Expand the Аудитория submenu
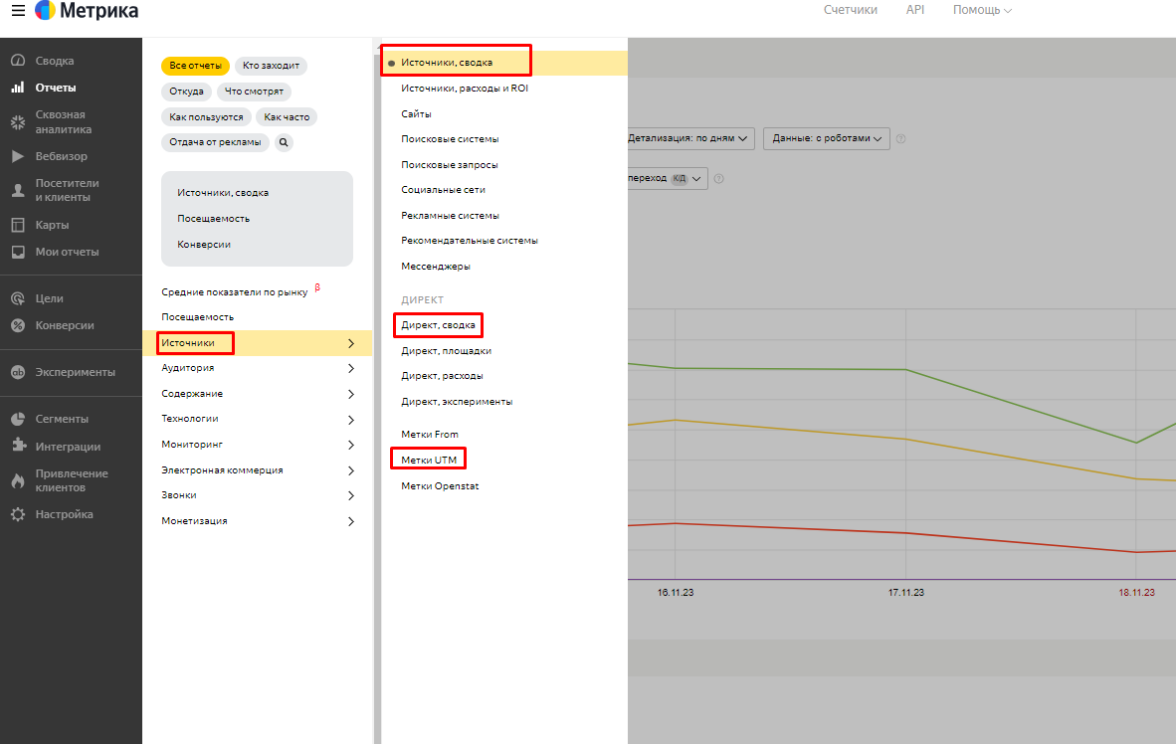This screenshot has height=744, width=1176. (x=350, y=368)
